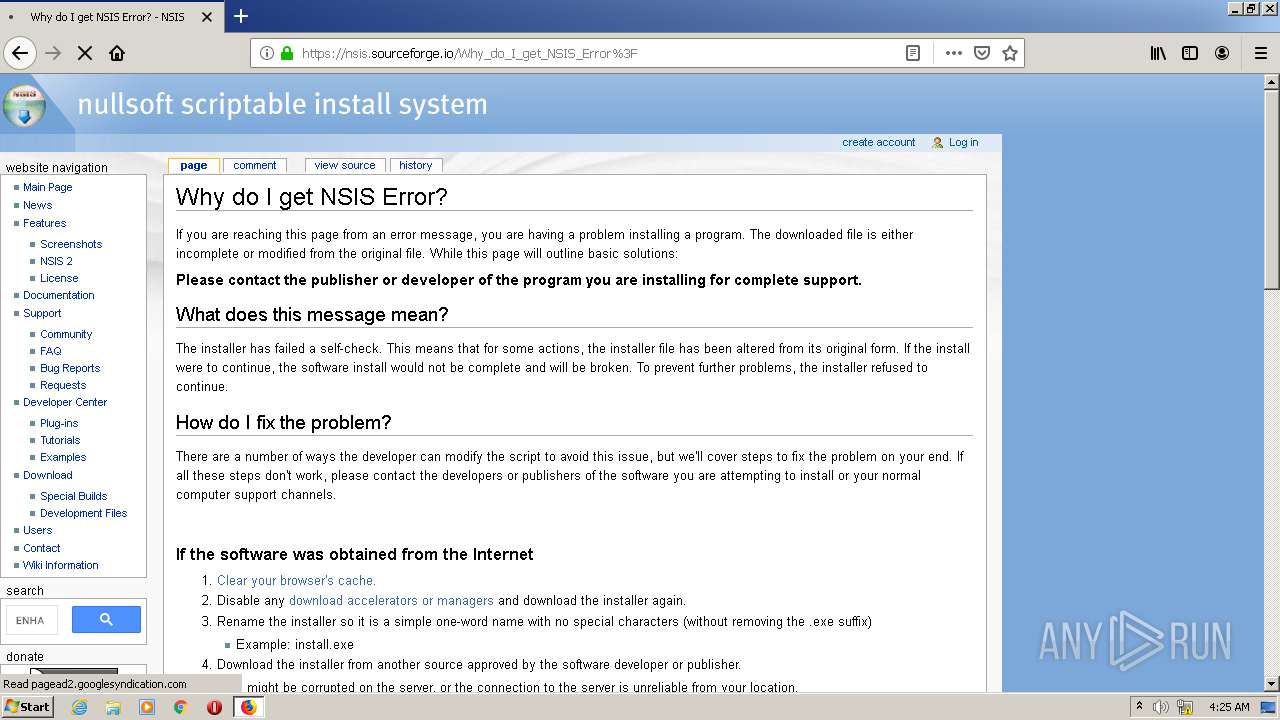Image resolution: width=1280 pixels, height=720 pixels.
Task: Launch Chrome from the taskbar
Action: click(181, 707)
